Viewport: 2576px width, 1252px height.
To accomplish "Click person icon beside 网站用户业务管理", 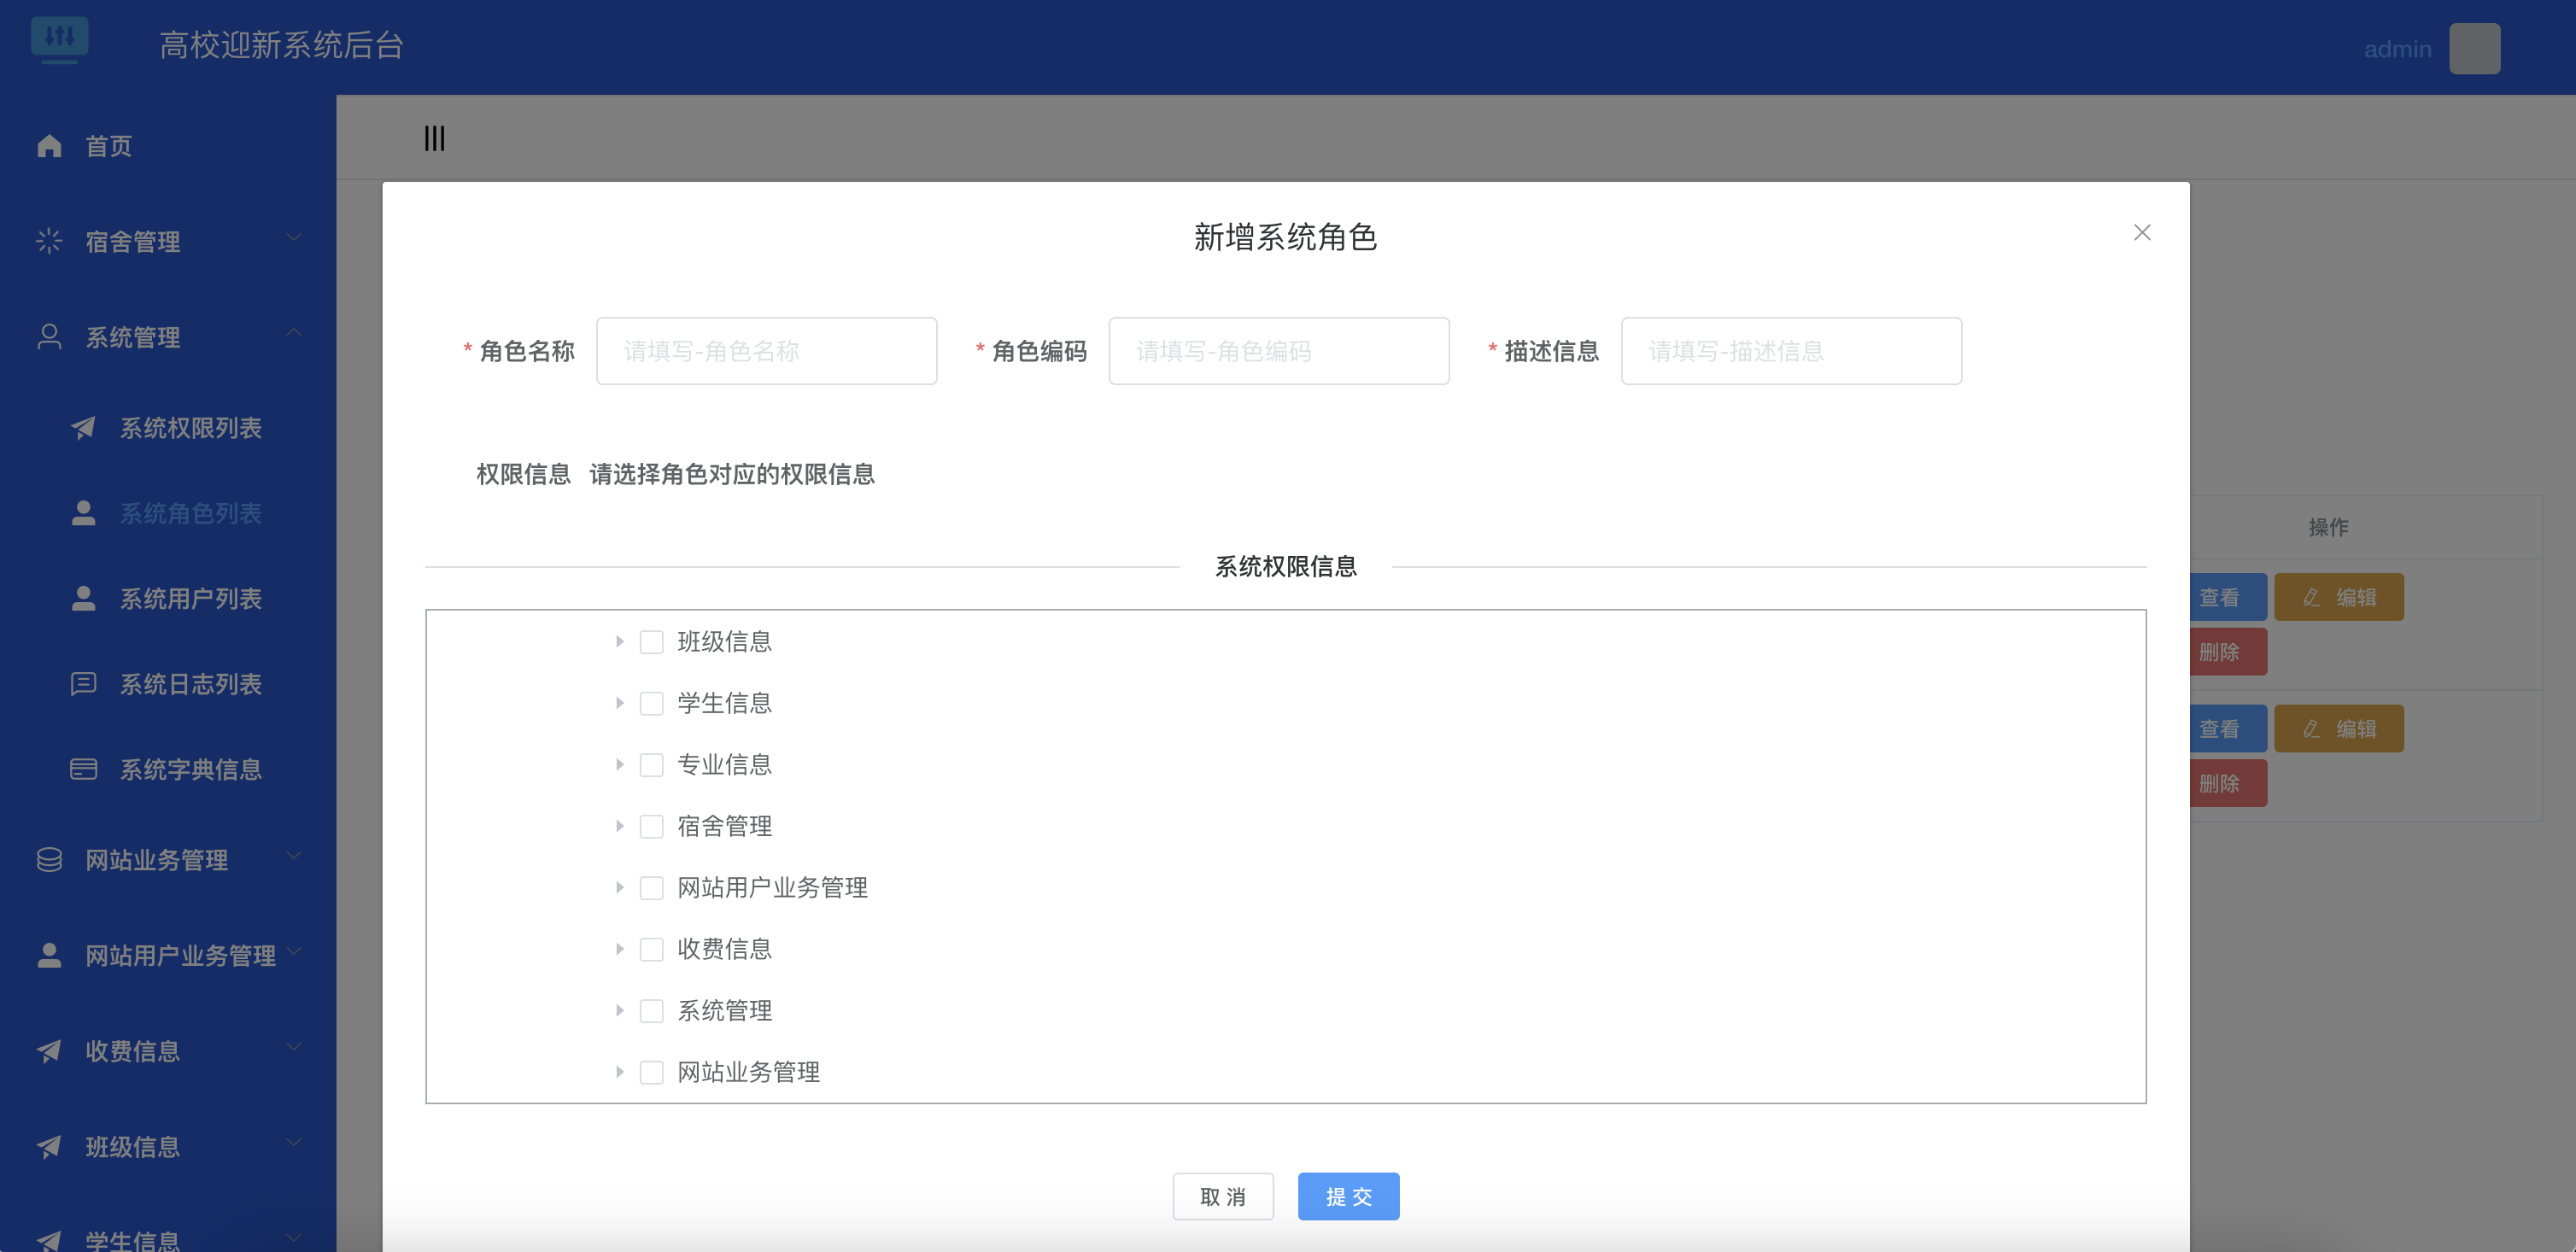I will point(49,955).
